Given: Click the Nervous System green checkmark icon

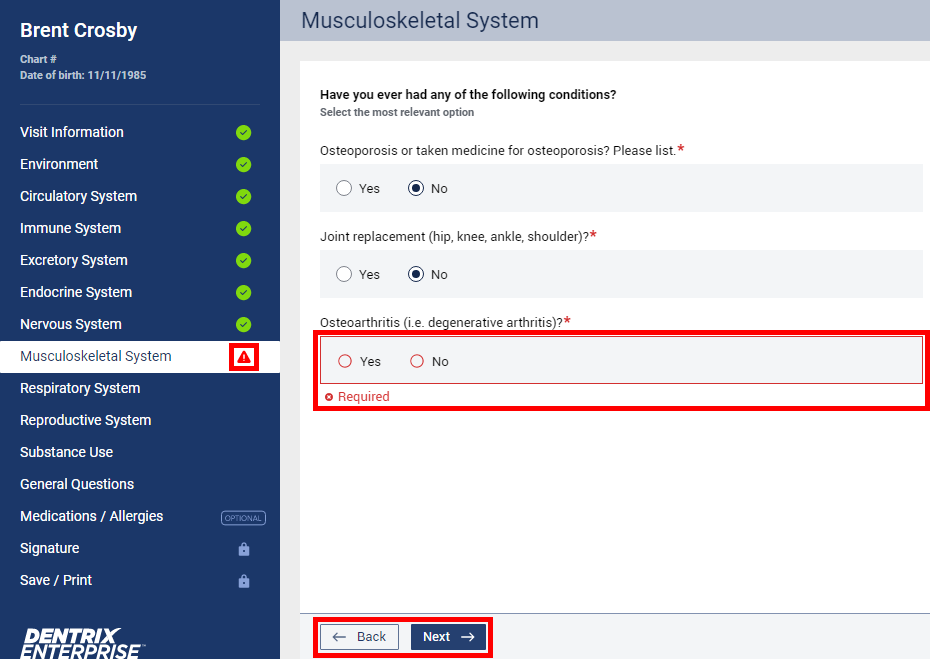Looking at the screenshot, I should [x=243, y=324].
